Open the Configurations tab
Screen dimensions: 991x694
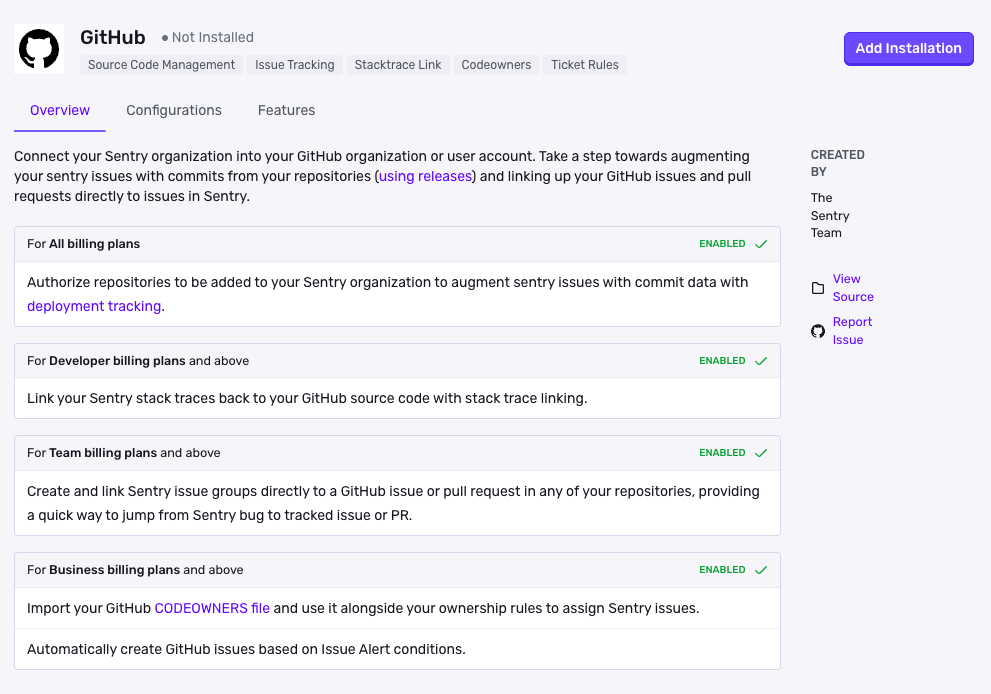point(174,110)
